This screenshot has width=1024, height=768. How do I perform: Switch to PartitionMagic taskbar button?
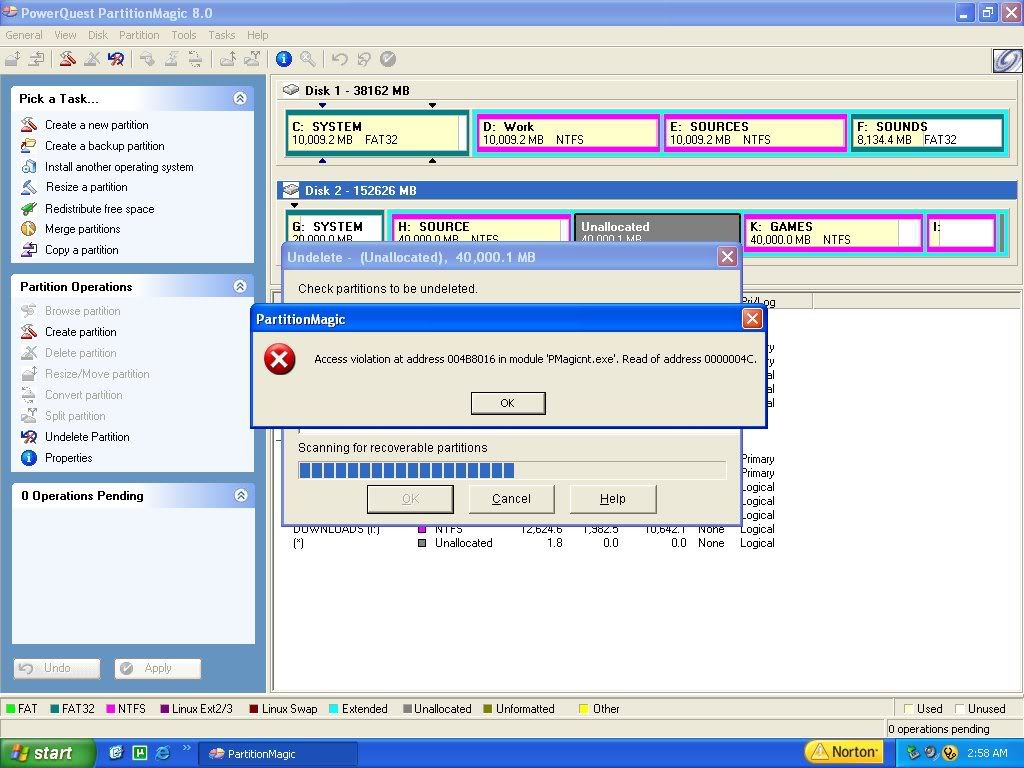(x=278, y=754)
